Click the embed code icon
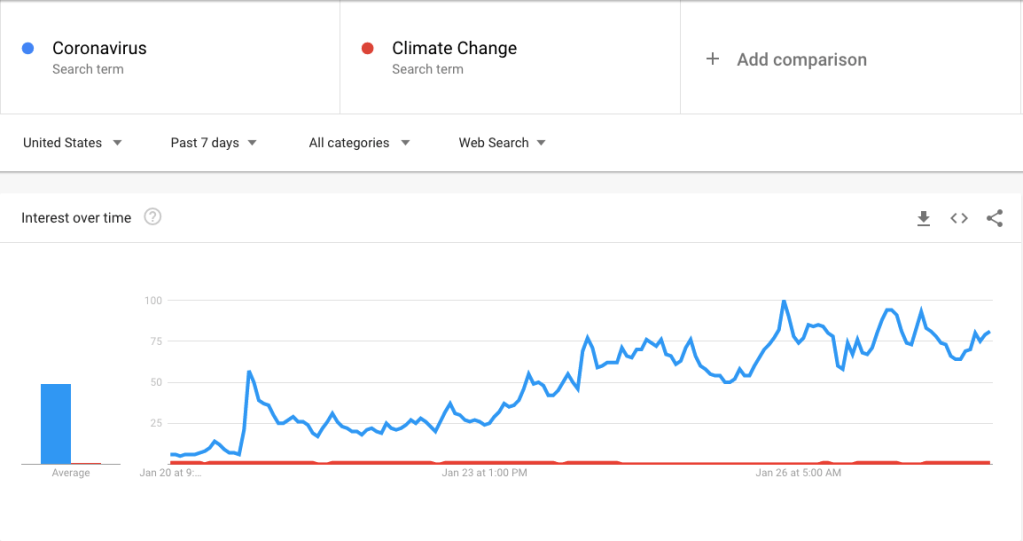Viewport: 1023px width, 541px height. [x=959, y=218]
